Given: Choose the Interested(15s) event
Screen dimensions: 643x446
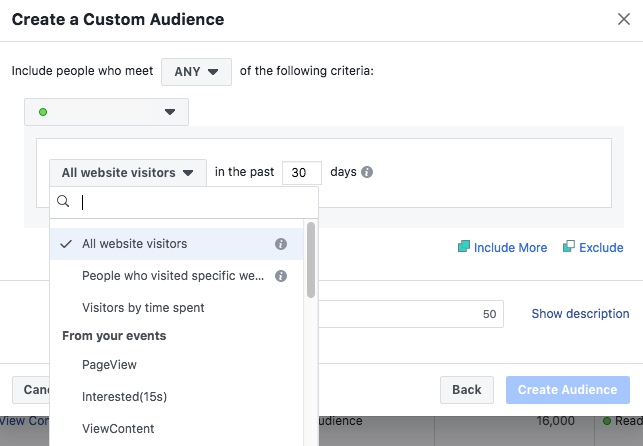Looking at the screenshot, I should tap(176, 396).
